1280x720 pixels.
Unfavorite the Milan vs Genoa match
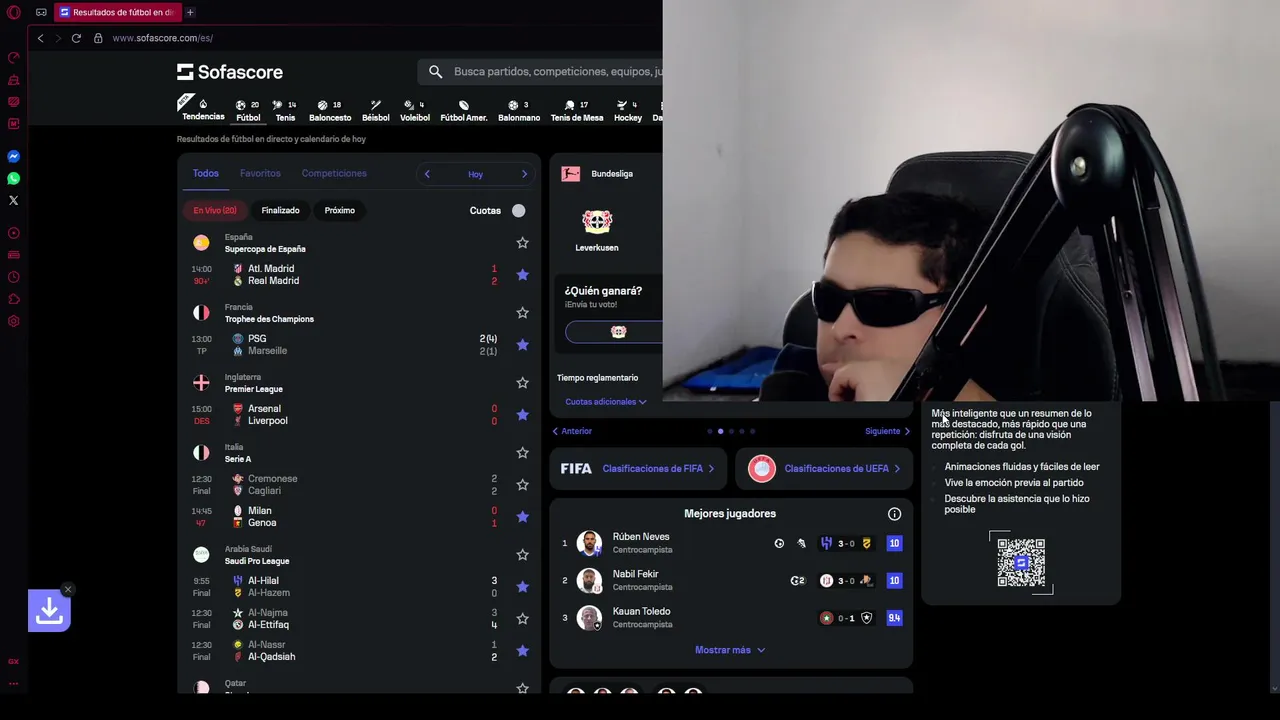pyautogui.click(x=522, y=517)
